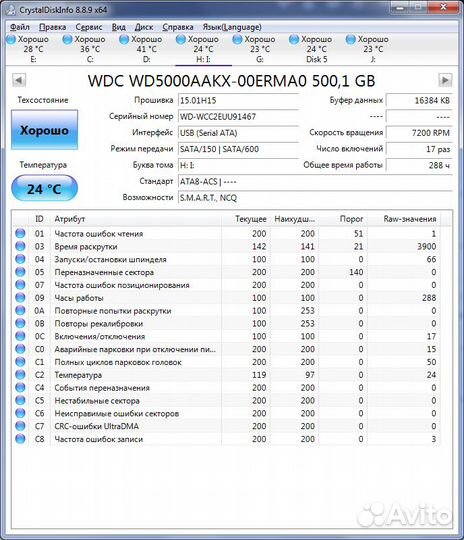Click status orb for Часы работы
Viewport: 464px width, 540px height.
(20, 298)
